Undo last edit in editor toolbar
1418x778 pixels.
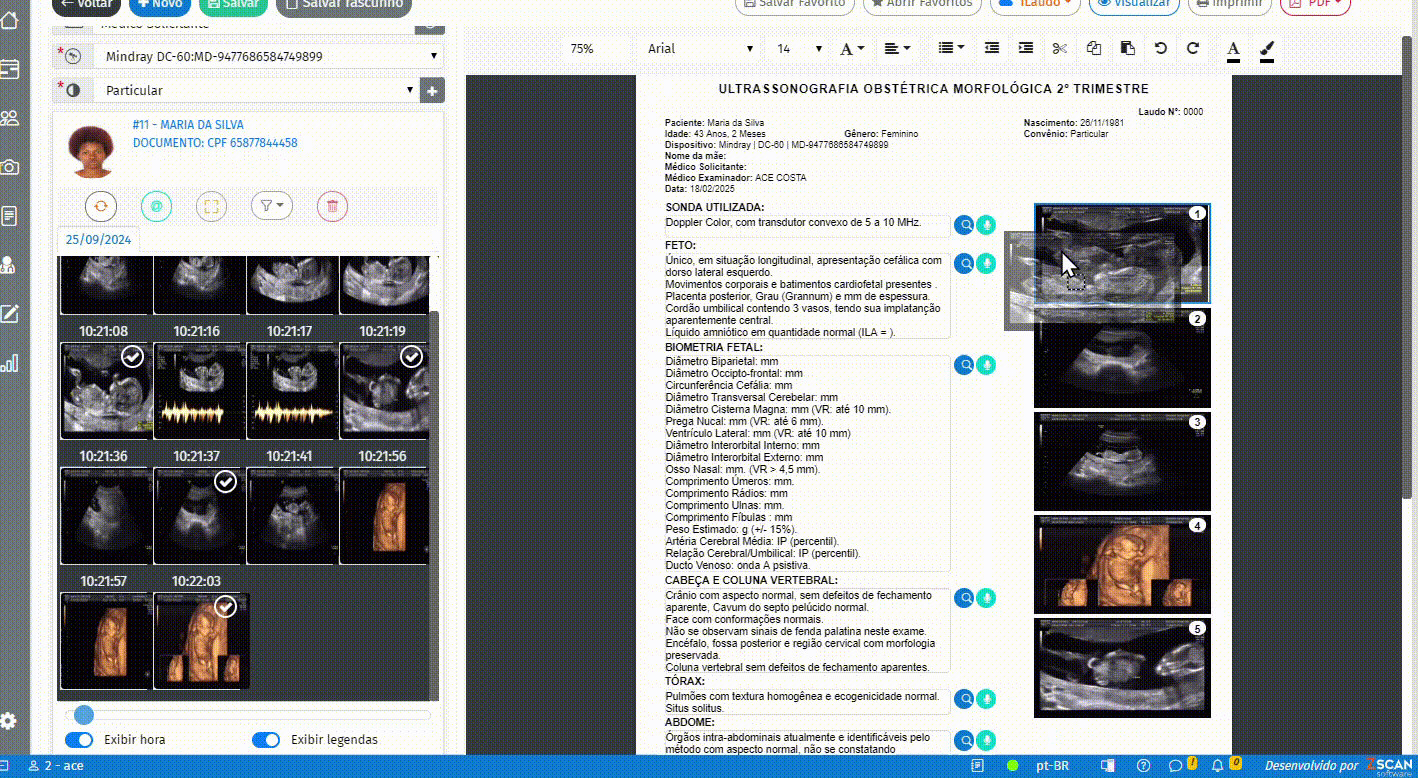click(1160, 48)
